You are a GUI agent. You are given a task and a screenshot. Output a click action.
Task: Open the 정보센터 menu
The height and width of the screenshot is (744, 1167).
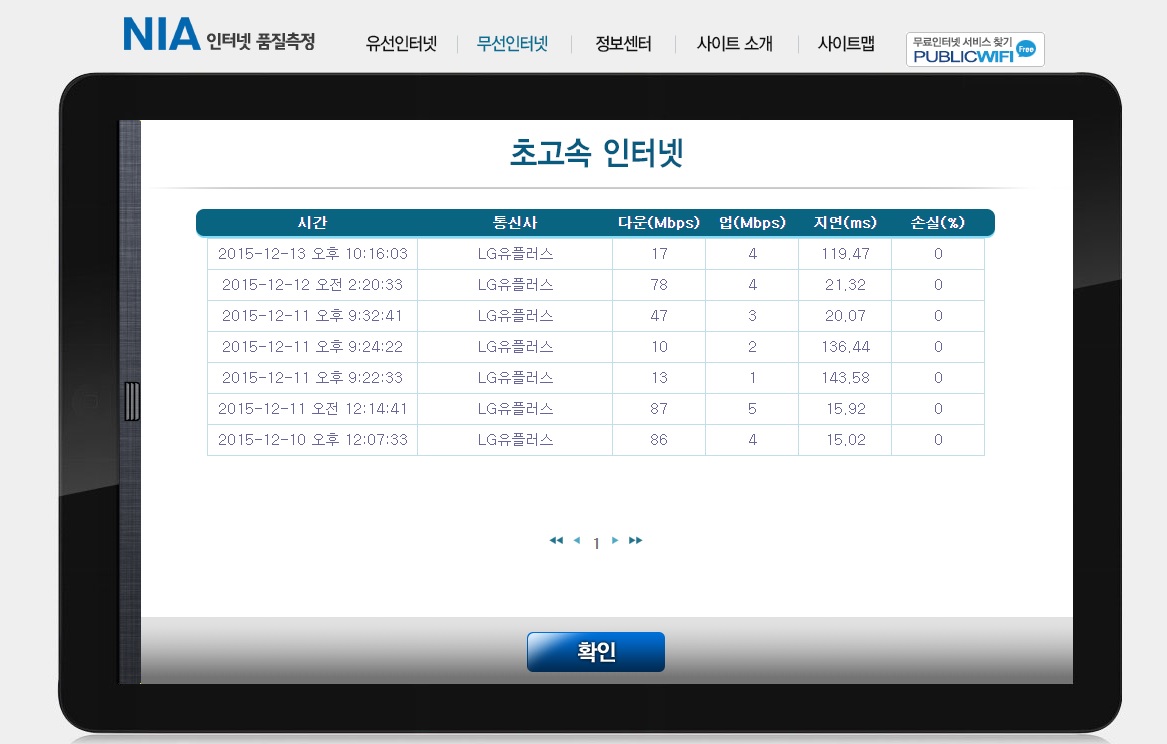[x=623, y=44]
